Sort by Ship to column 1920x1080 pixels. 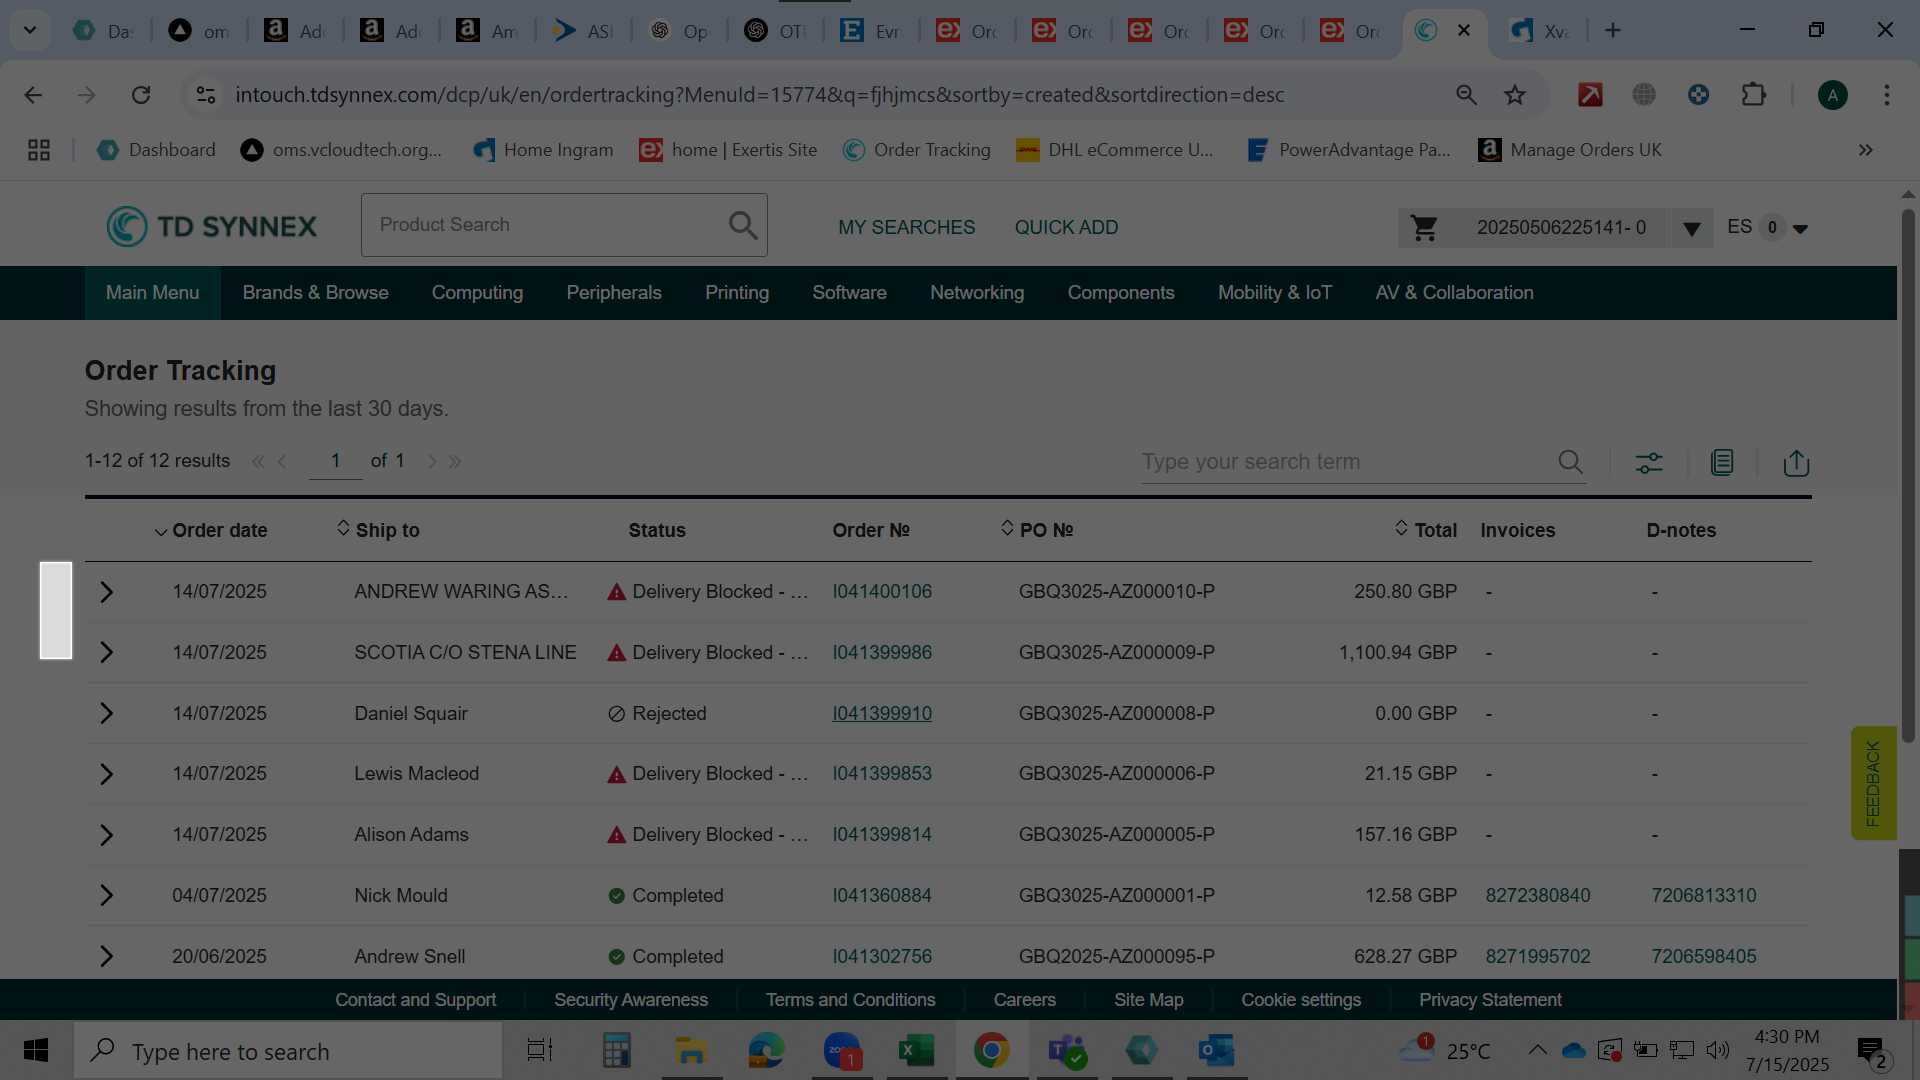pos(378,530)
